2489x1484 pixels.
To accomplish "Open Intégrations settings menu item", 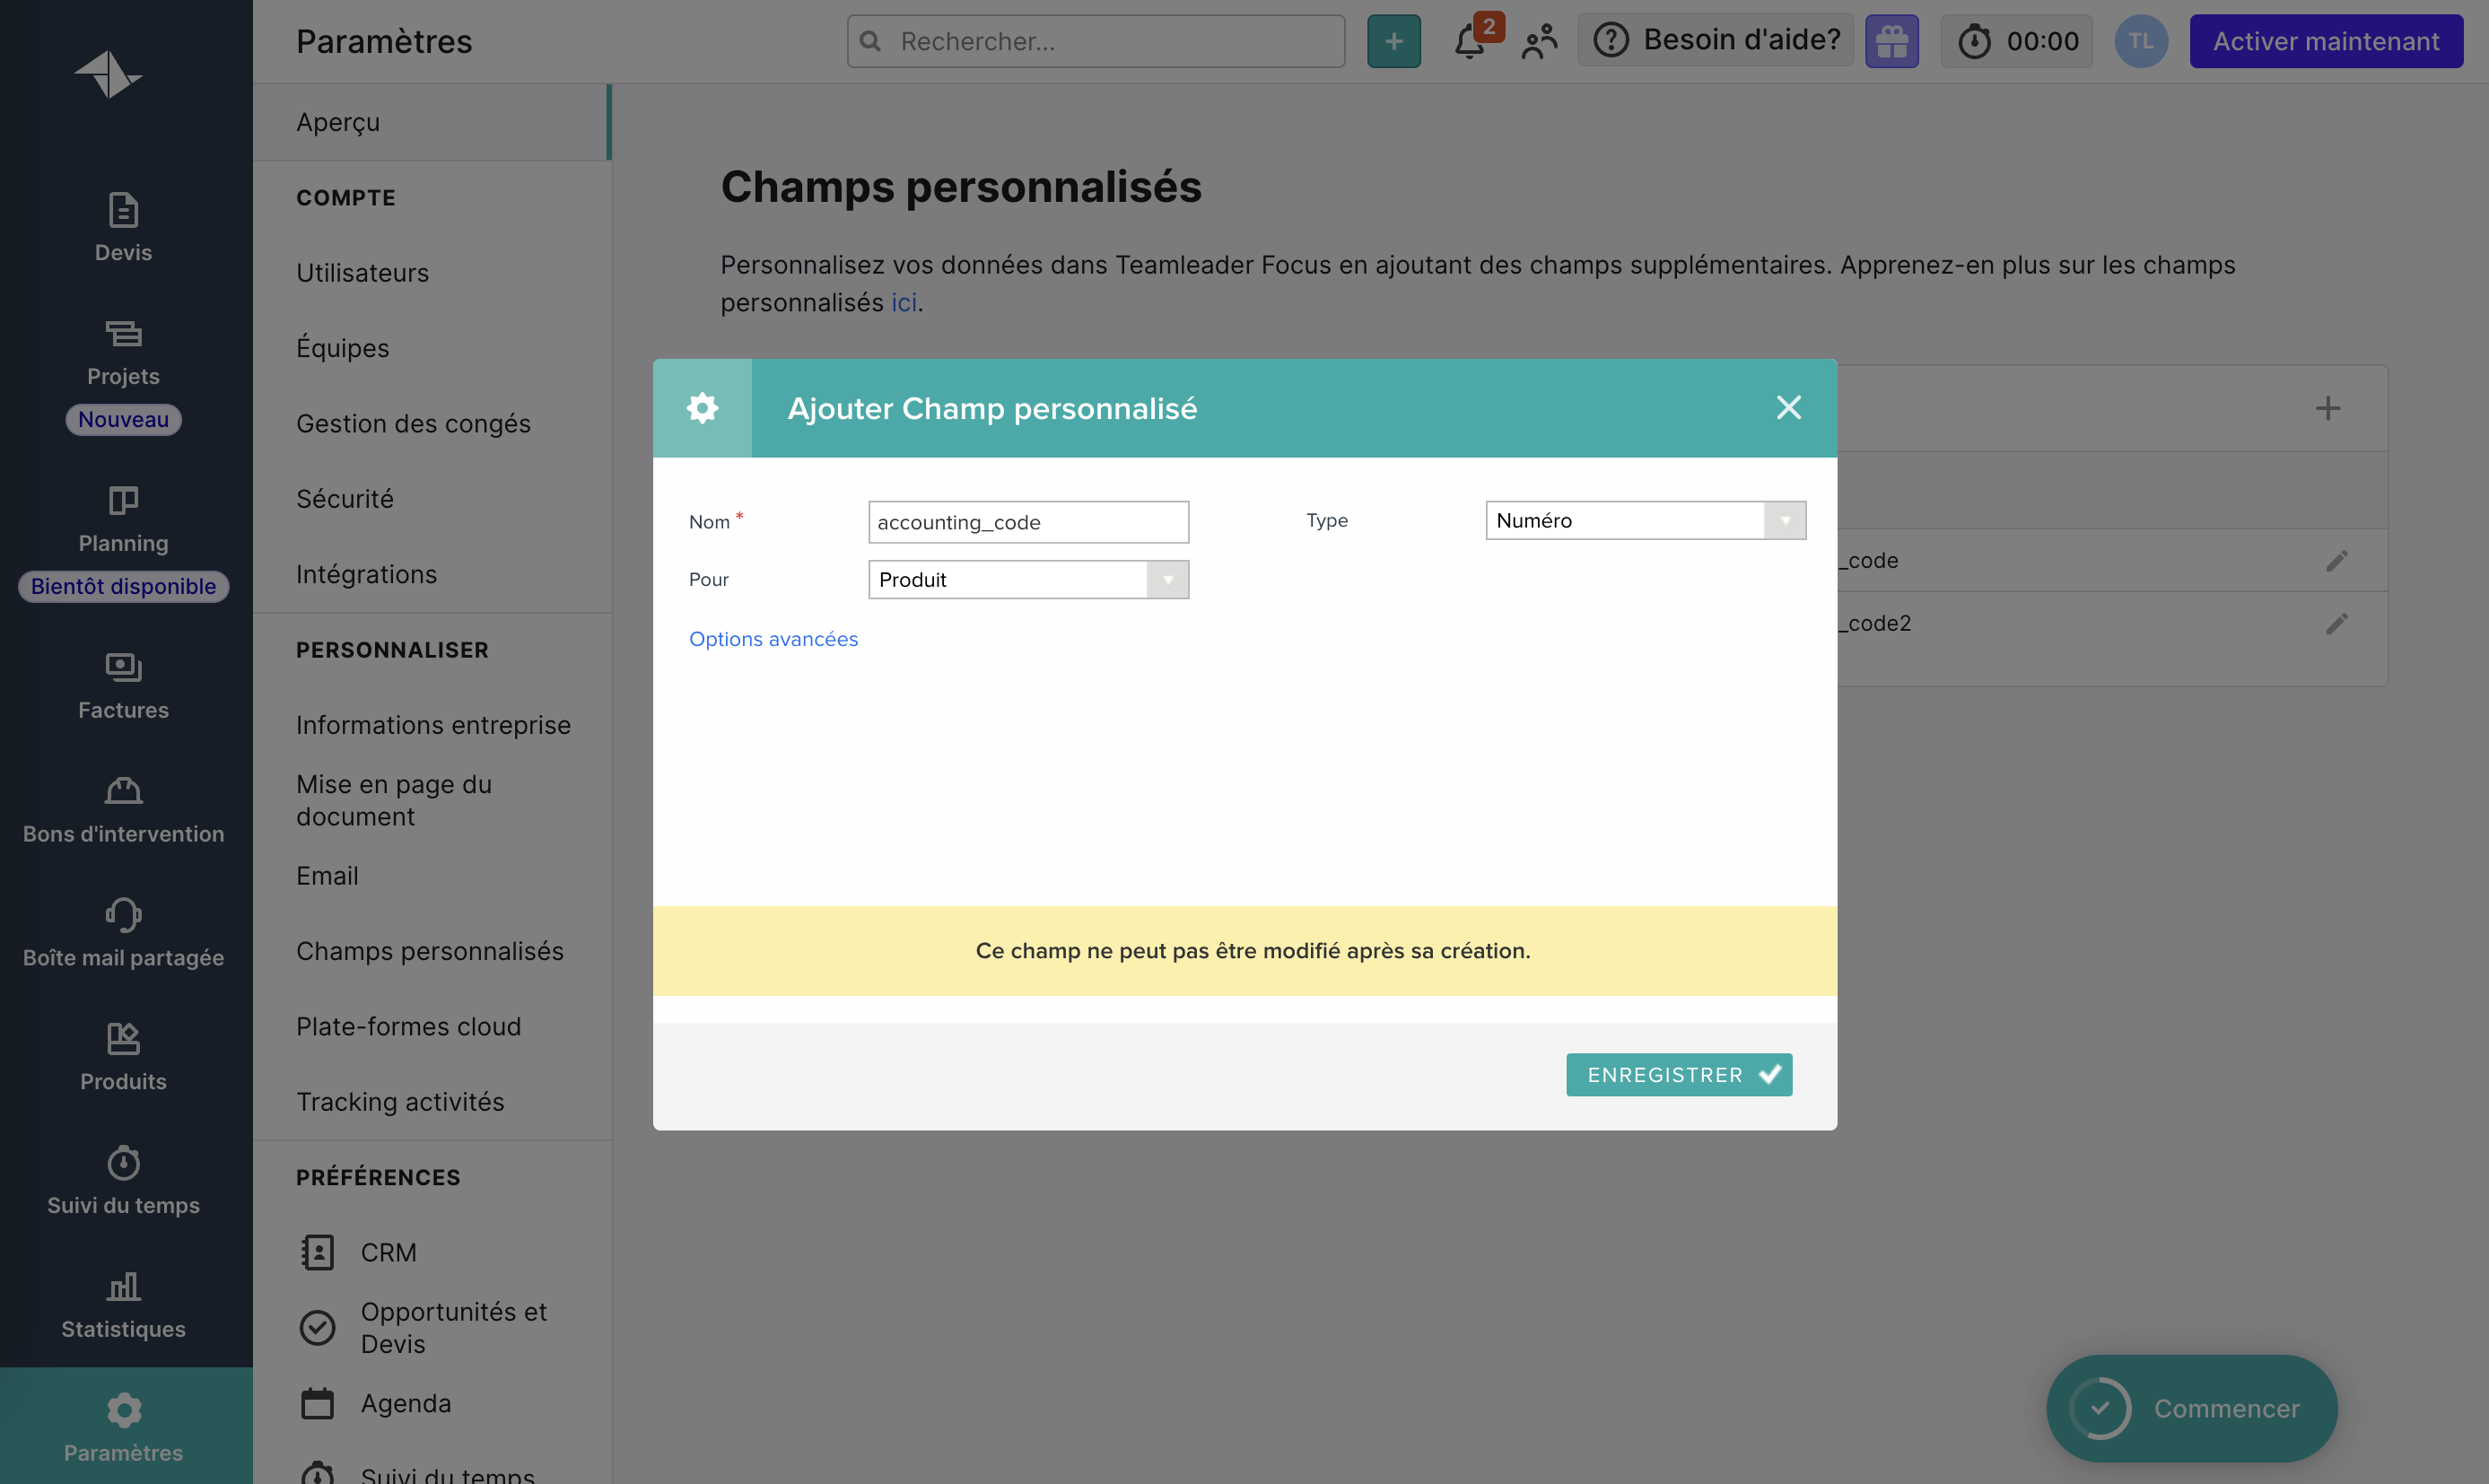I will click(x=366, y=574).
